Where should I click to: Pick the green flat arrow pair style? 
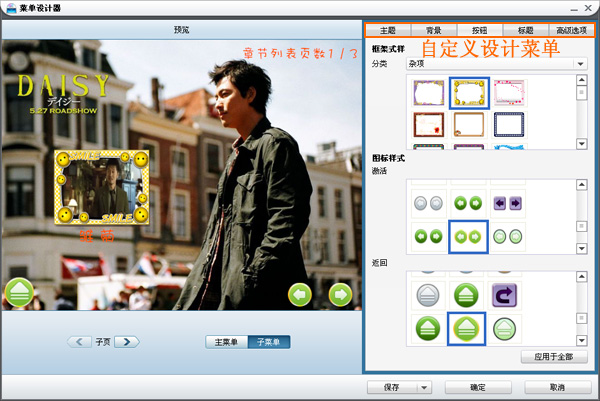pos(428,236)
